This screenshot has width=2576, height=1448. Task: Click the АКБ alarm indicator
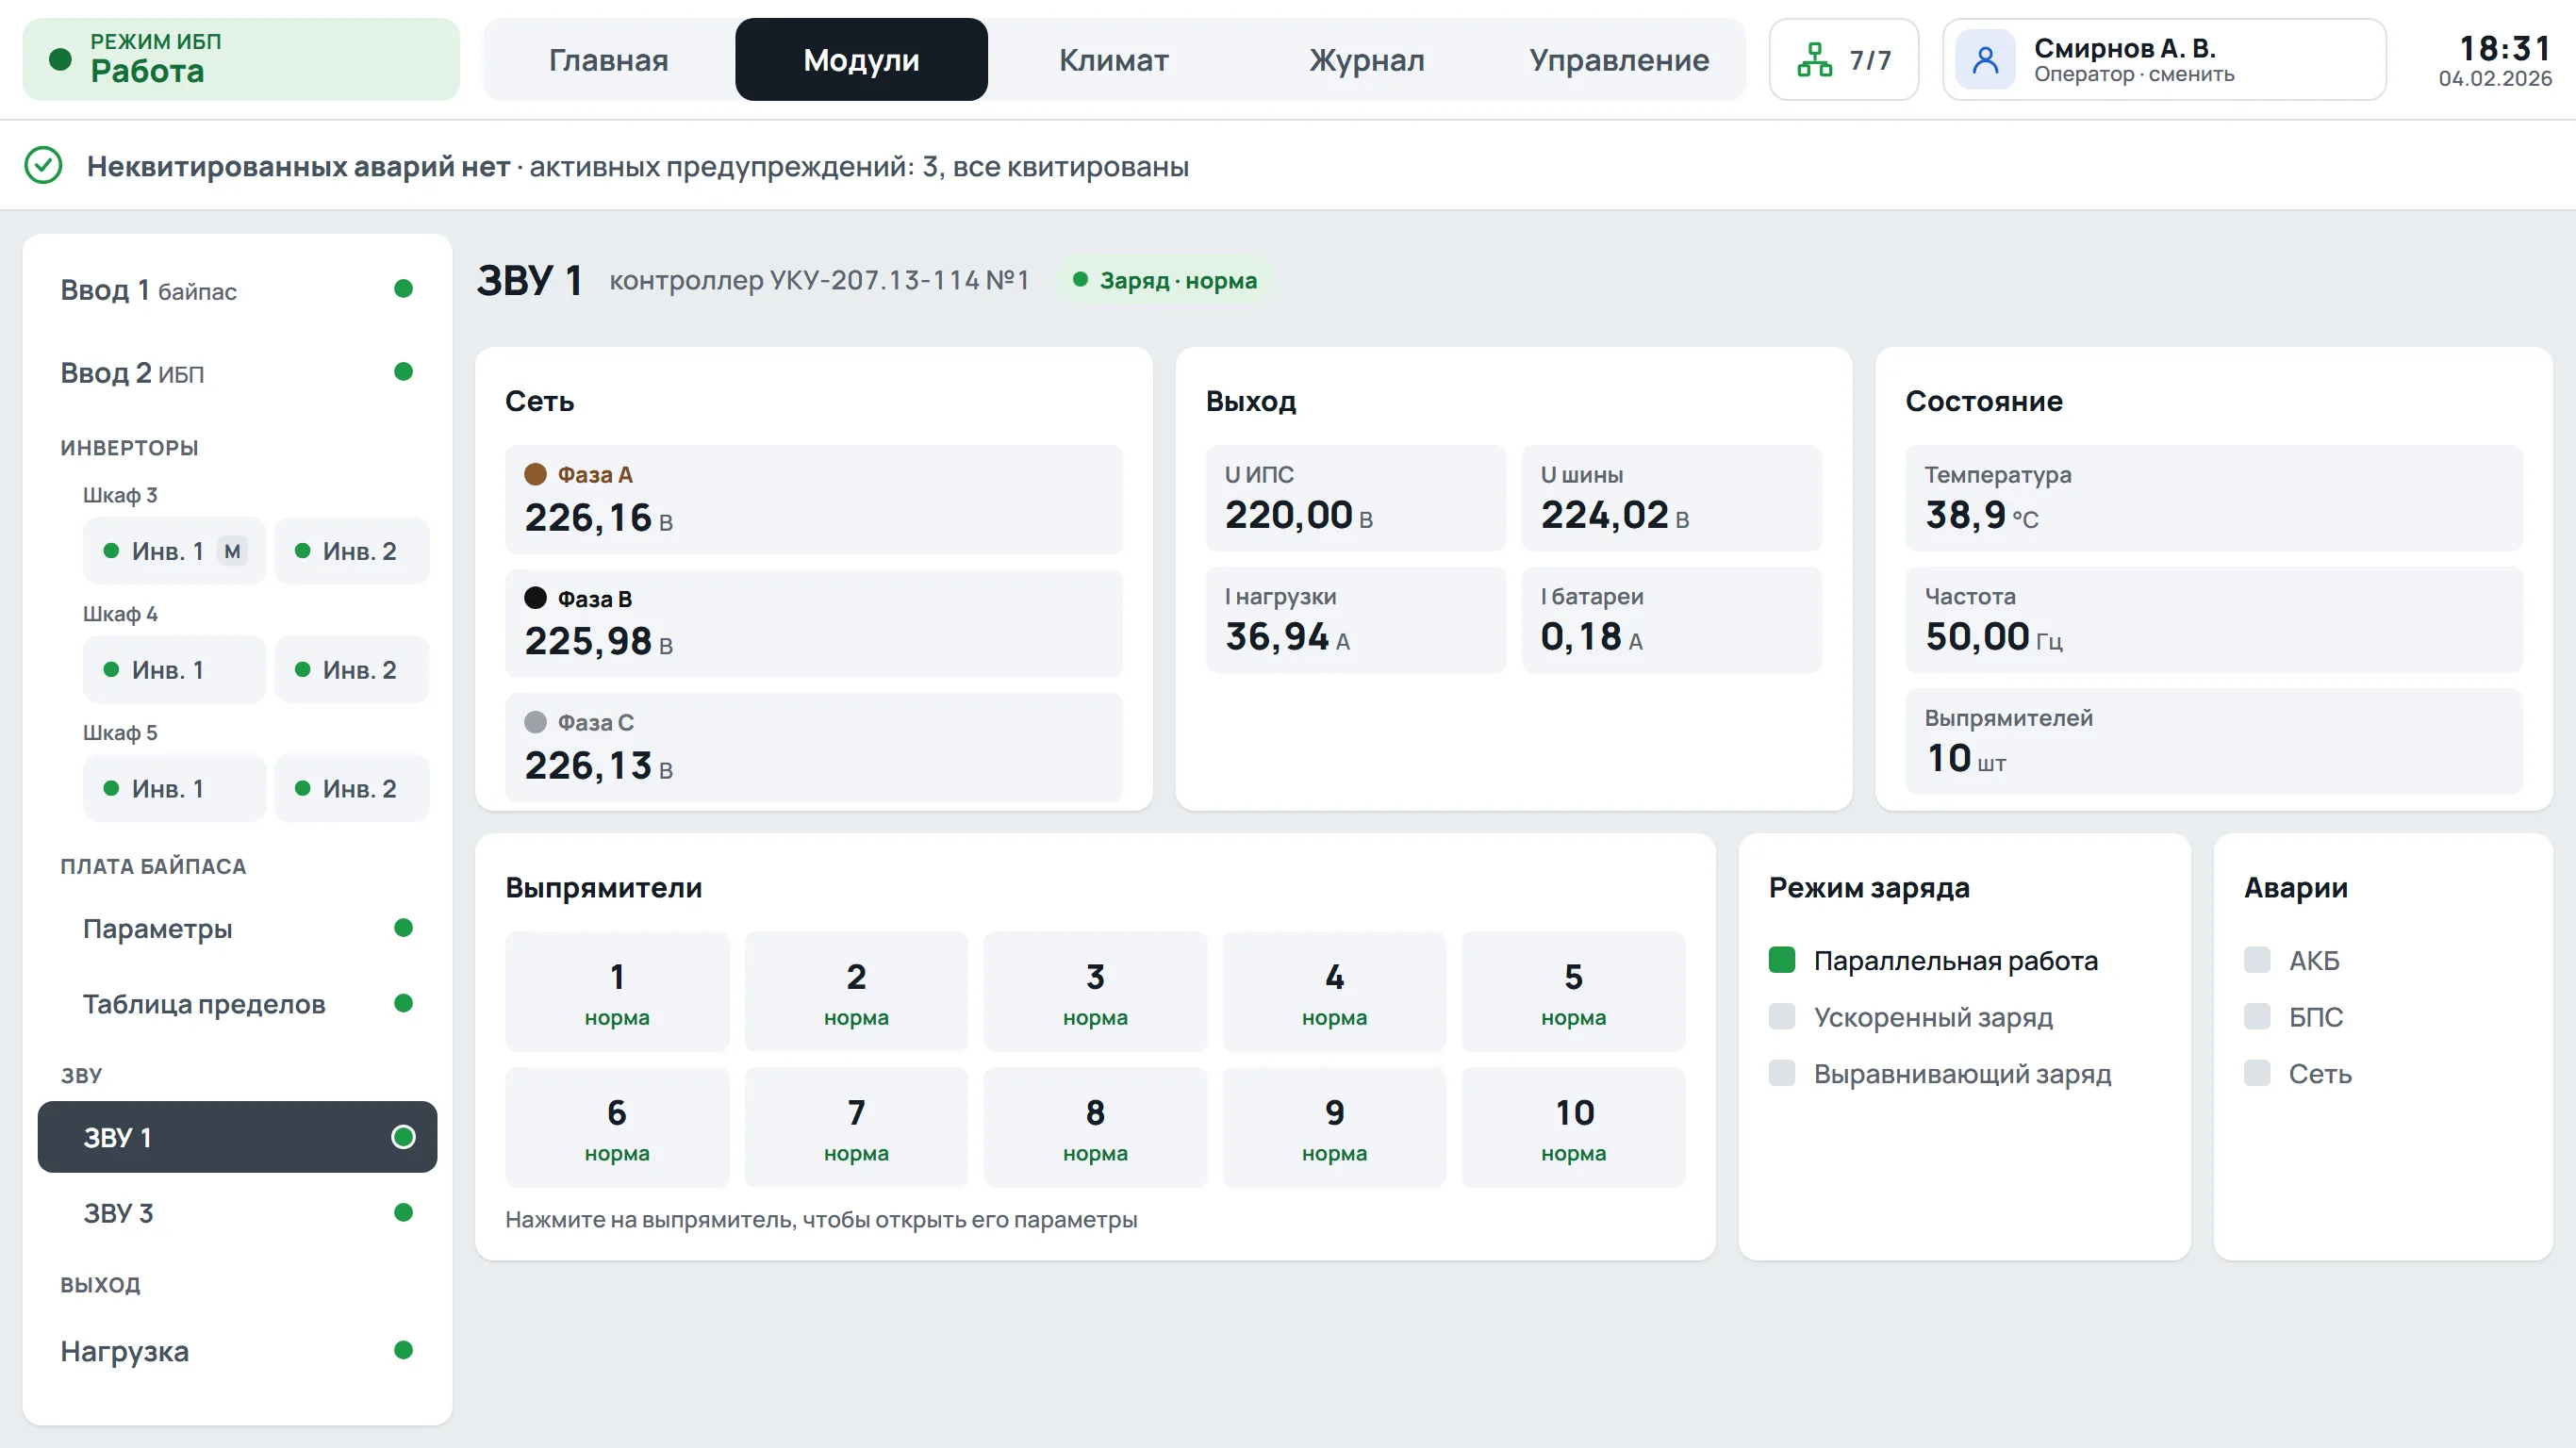pyautogui.click(x=2257, y=960)
